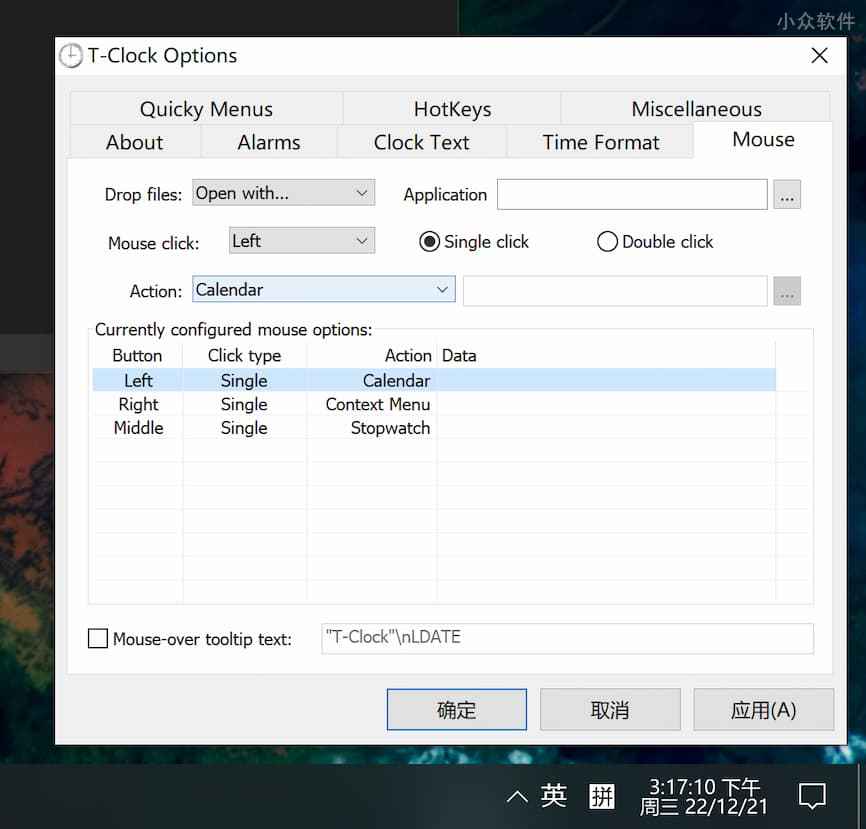Image resolution: width=866 pixels, height=829 pixels.
Task: Expand the Mouse click button dropdown
Action: (x=301, y=241)
